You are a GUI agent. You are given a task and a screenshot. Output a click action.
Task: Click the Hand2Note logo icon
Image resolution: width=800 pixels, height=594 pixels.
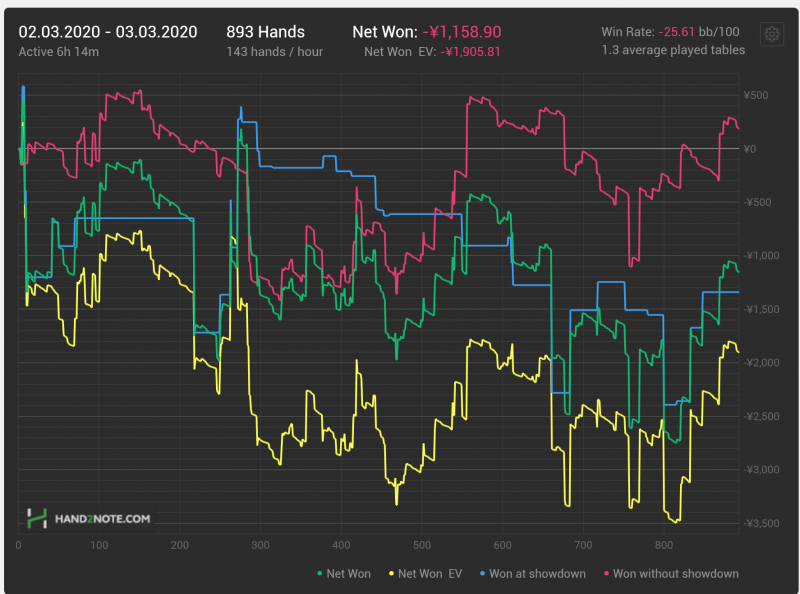pos(37,519)
